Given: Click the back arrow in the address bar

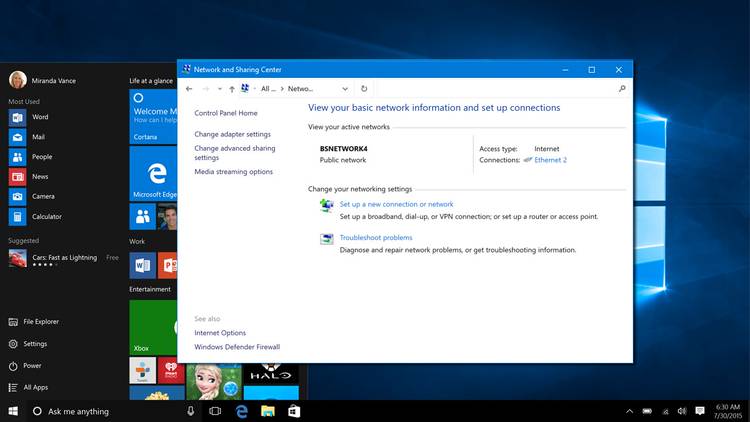Looking at the screenshot, I should [190, 88].
